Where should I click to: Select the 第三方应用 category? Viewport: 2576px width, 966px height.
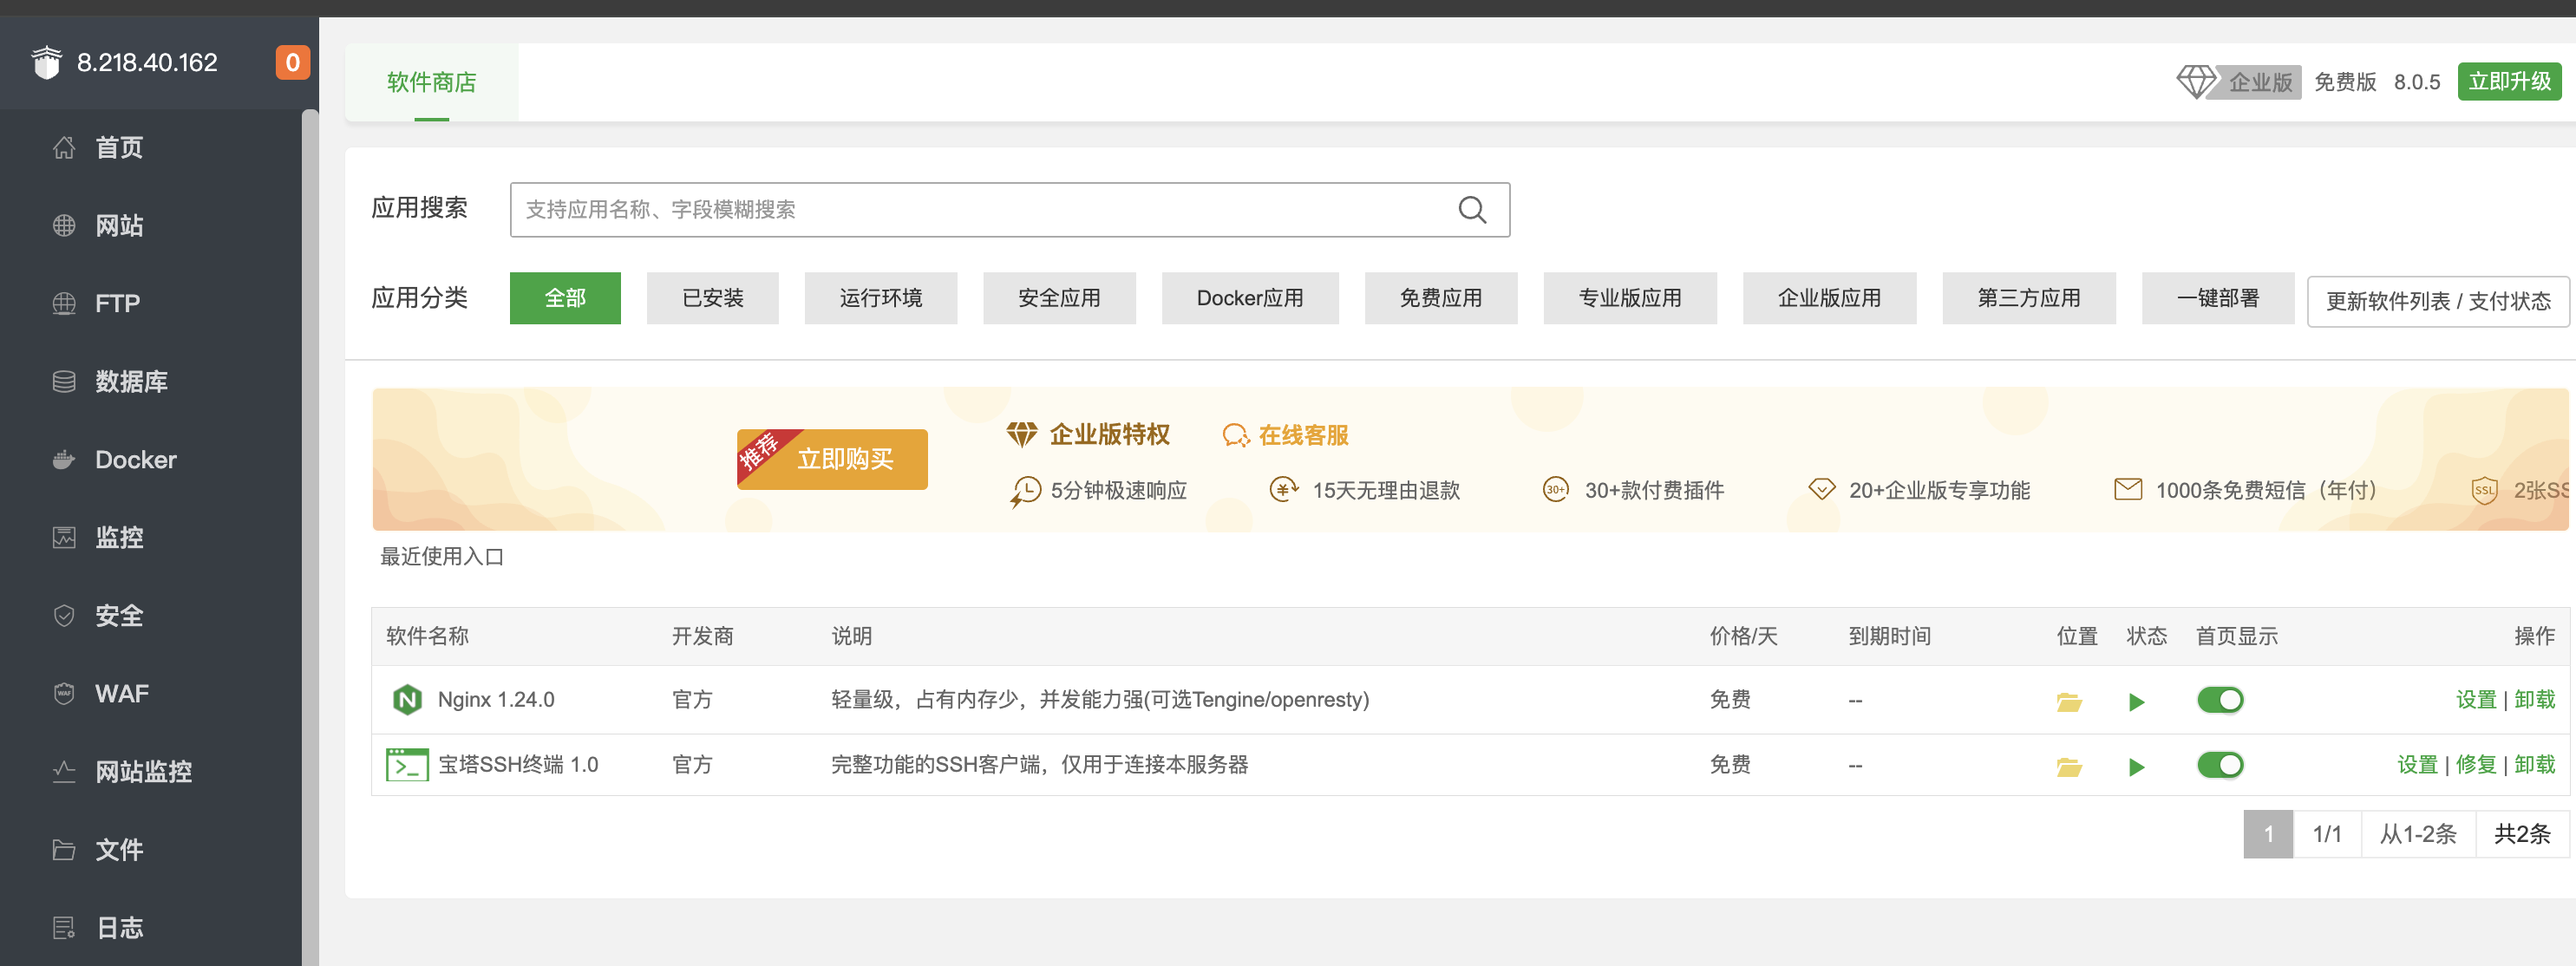click(2029, 298)
